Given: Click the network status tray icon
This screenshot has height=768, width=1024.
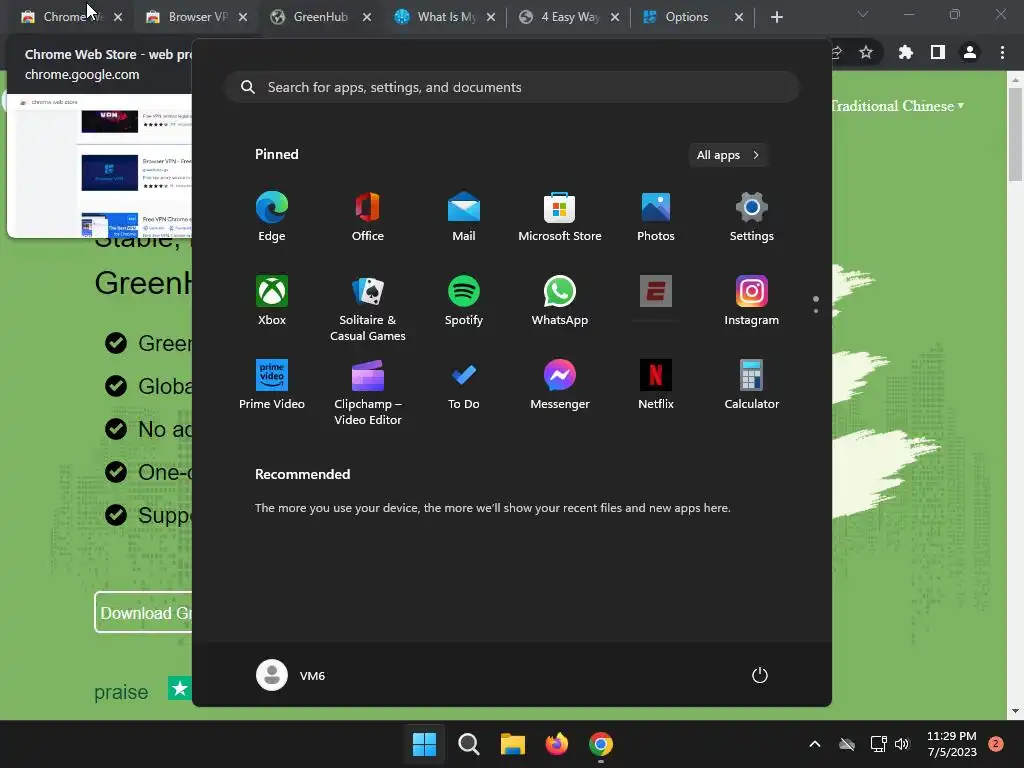Looking at the screenshot, I should pyautogui.click(x=878, y=744).
